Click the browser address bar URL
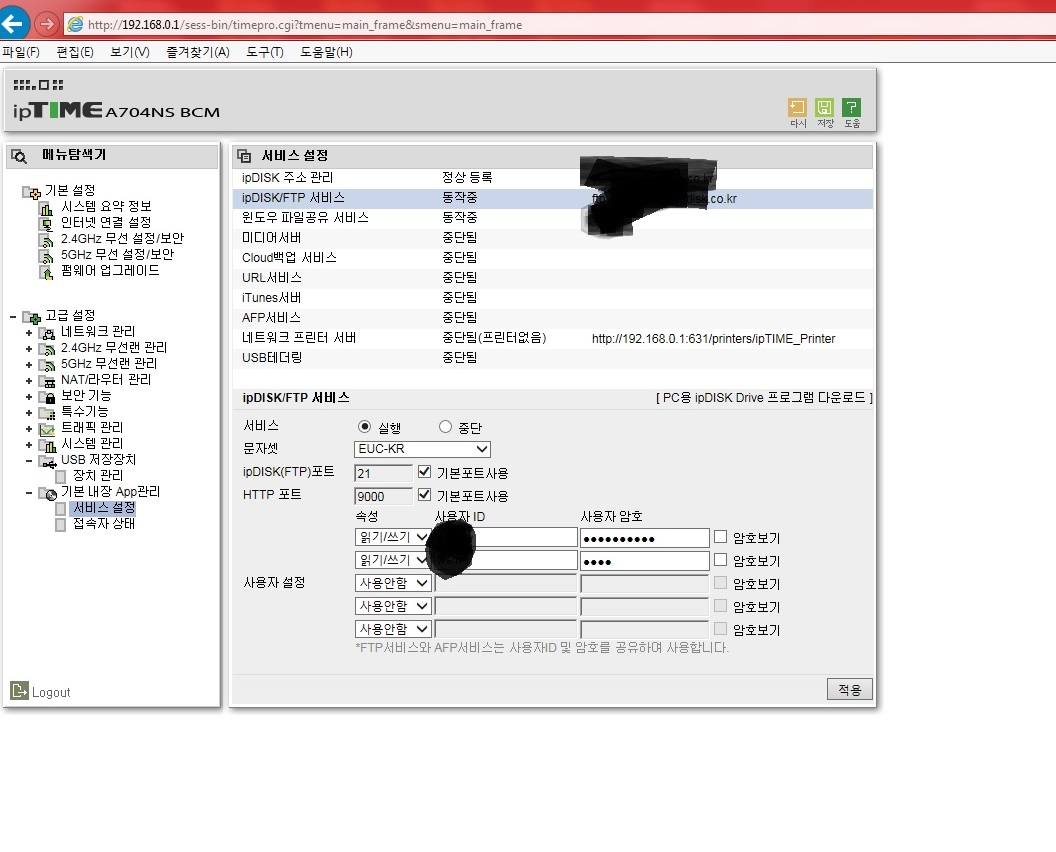The image size is (1056, 852). [305, 25]
